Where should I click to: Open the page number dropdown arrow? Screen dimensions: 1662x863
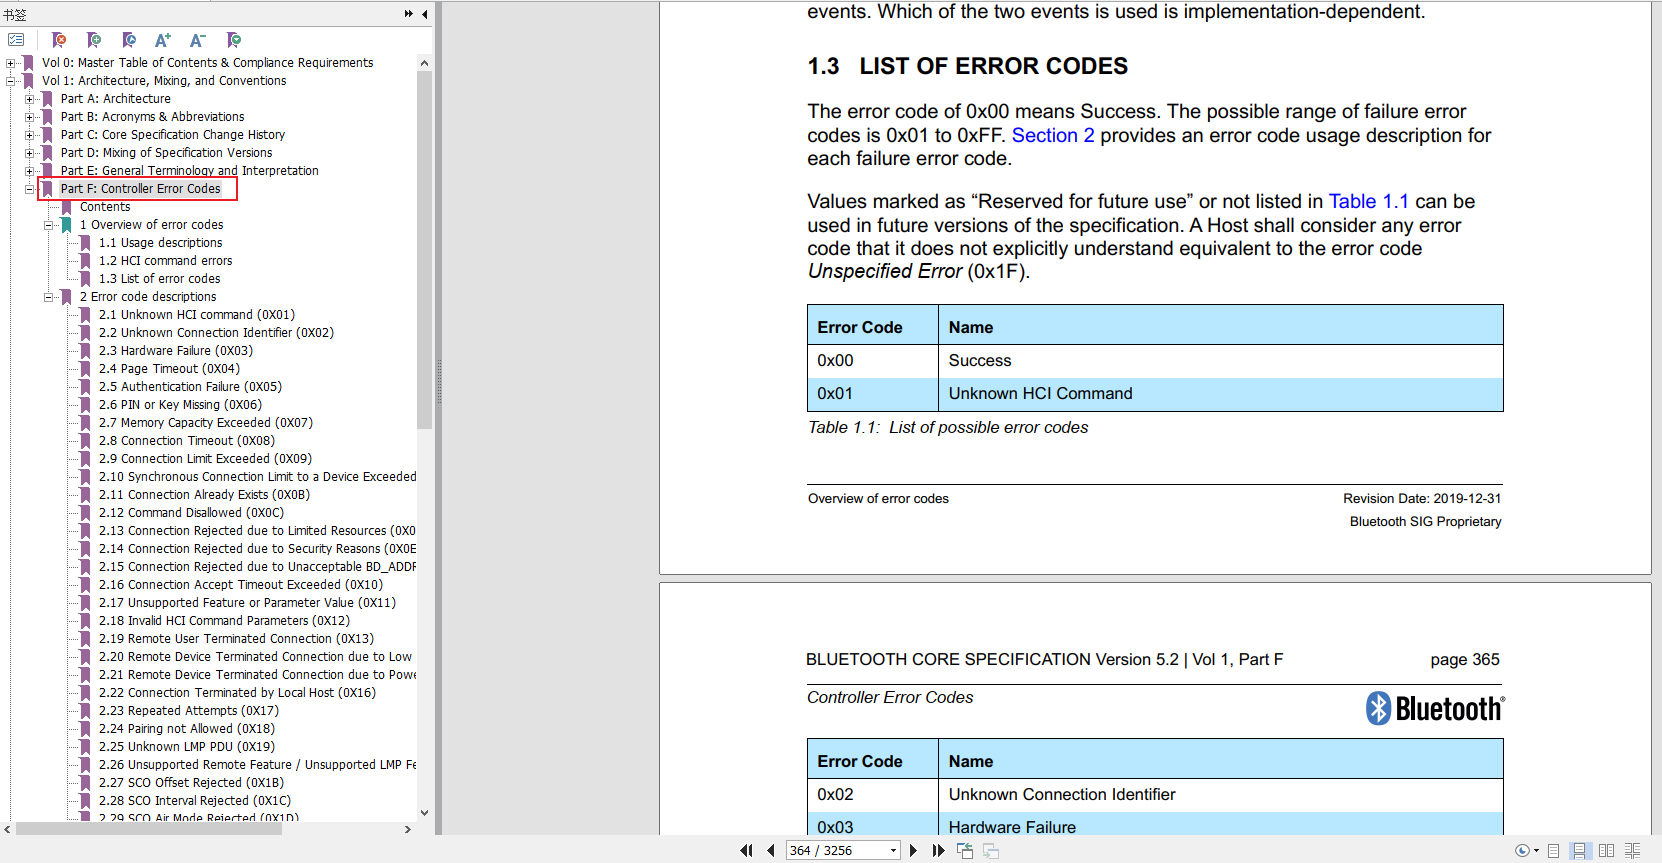tap(893, 851)
